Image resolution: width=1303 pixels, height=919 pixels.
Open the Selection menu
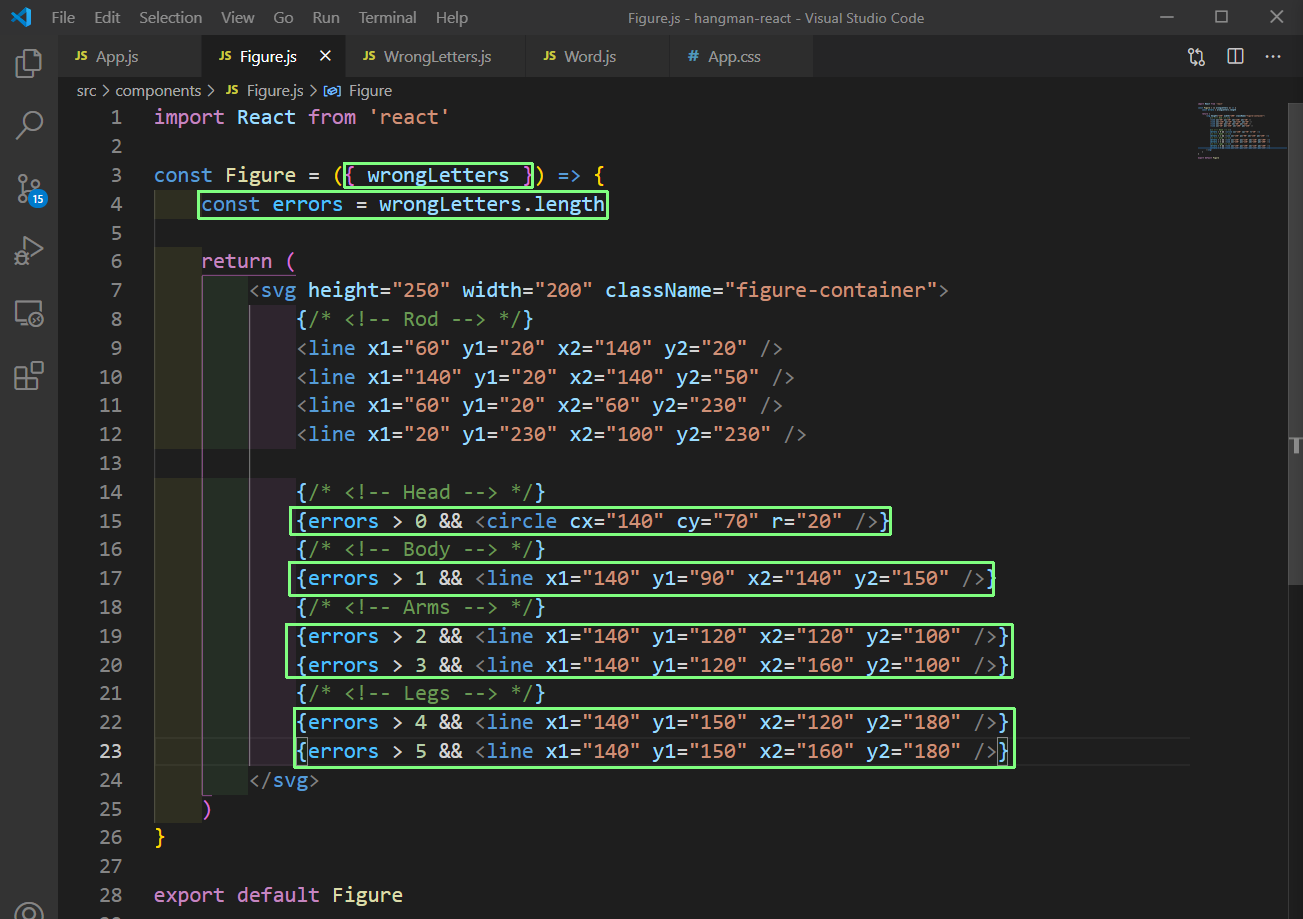(x=171, y=18)
